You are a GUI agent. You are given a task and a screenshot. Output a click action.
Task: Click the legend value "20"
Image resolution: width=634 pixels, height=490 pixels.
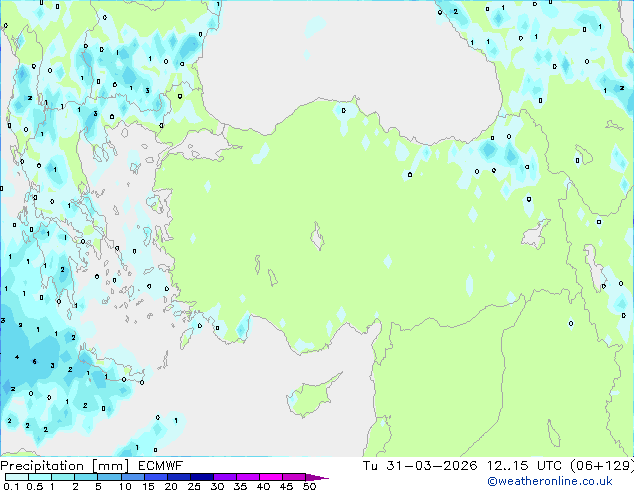[x=171, y=486]
